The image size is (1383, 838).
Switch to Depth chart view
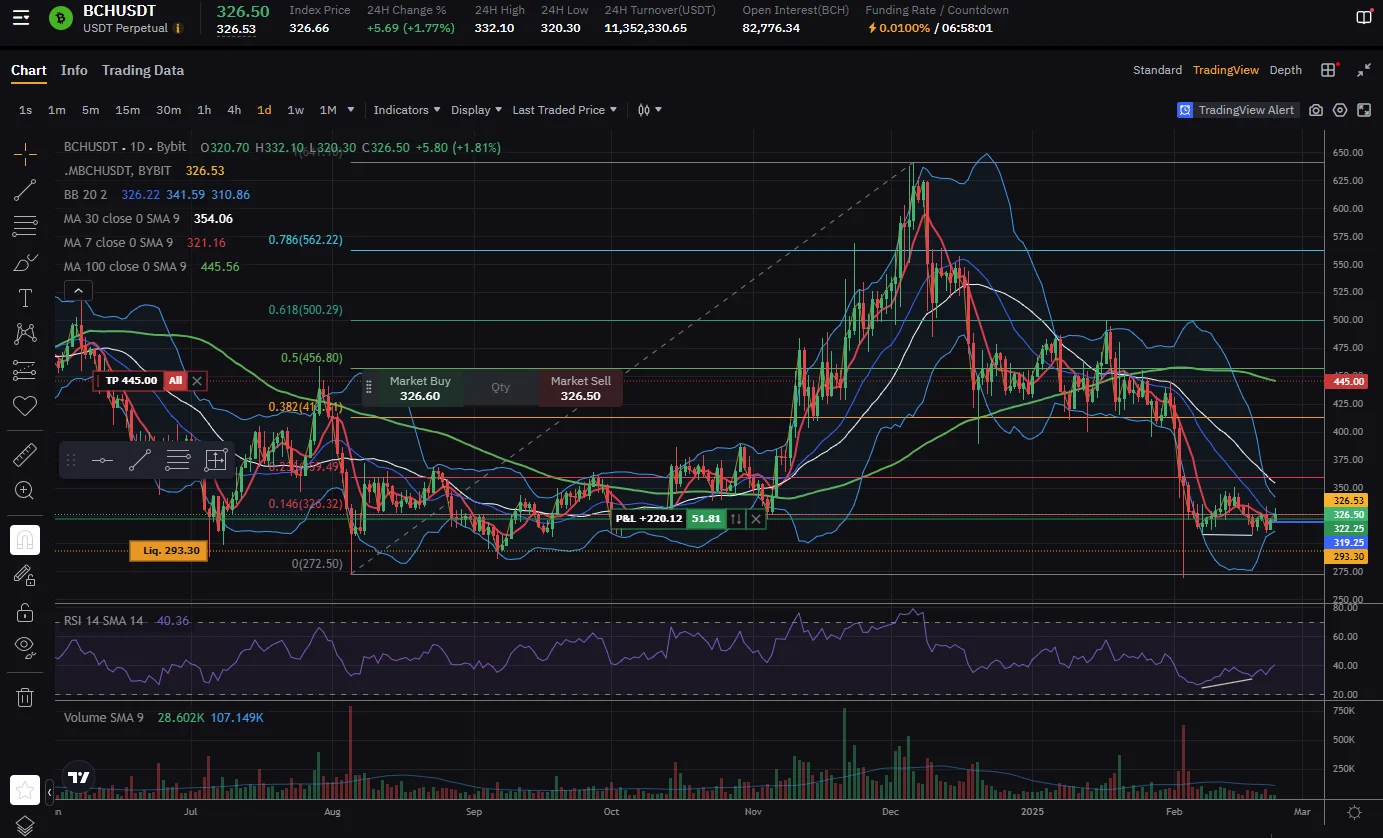(1285, 70)
